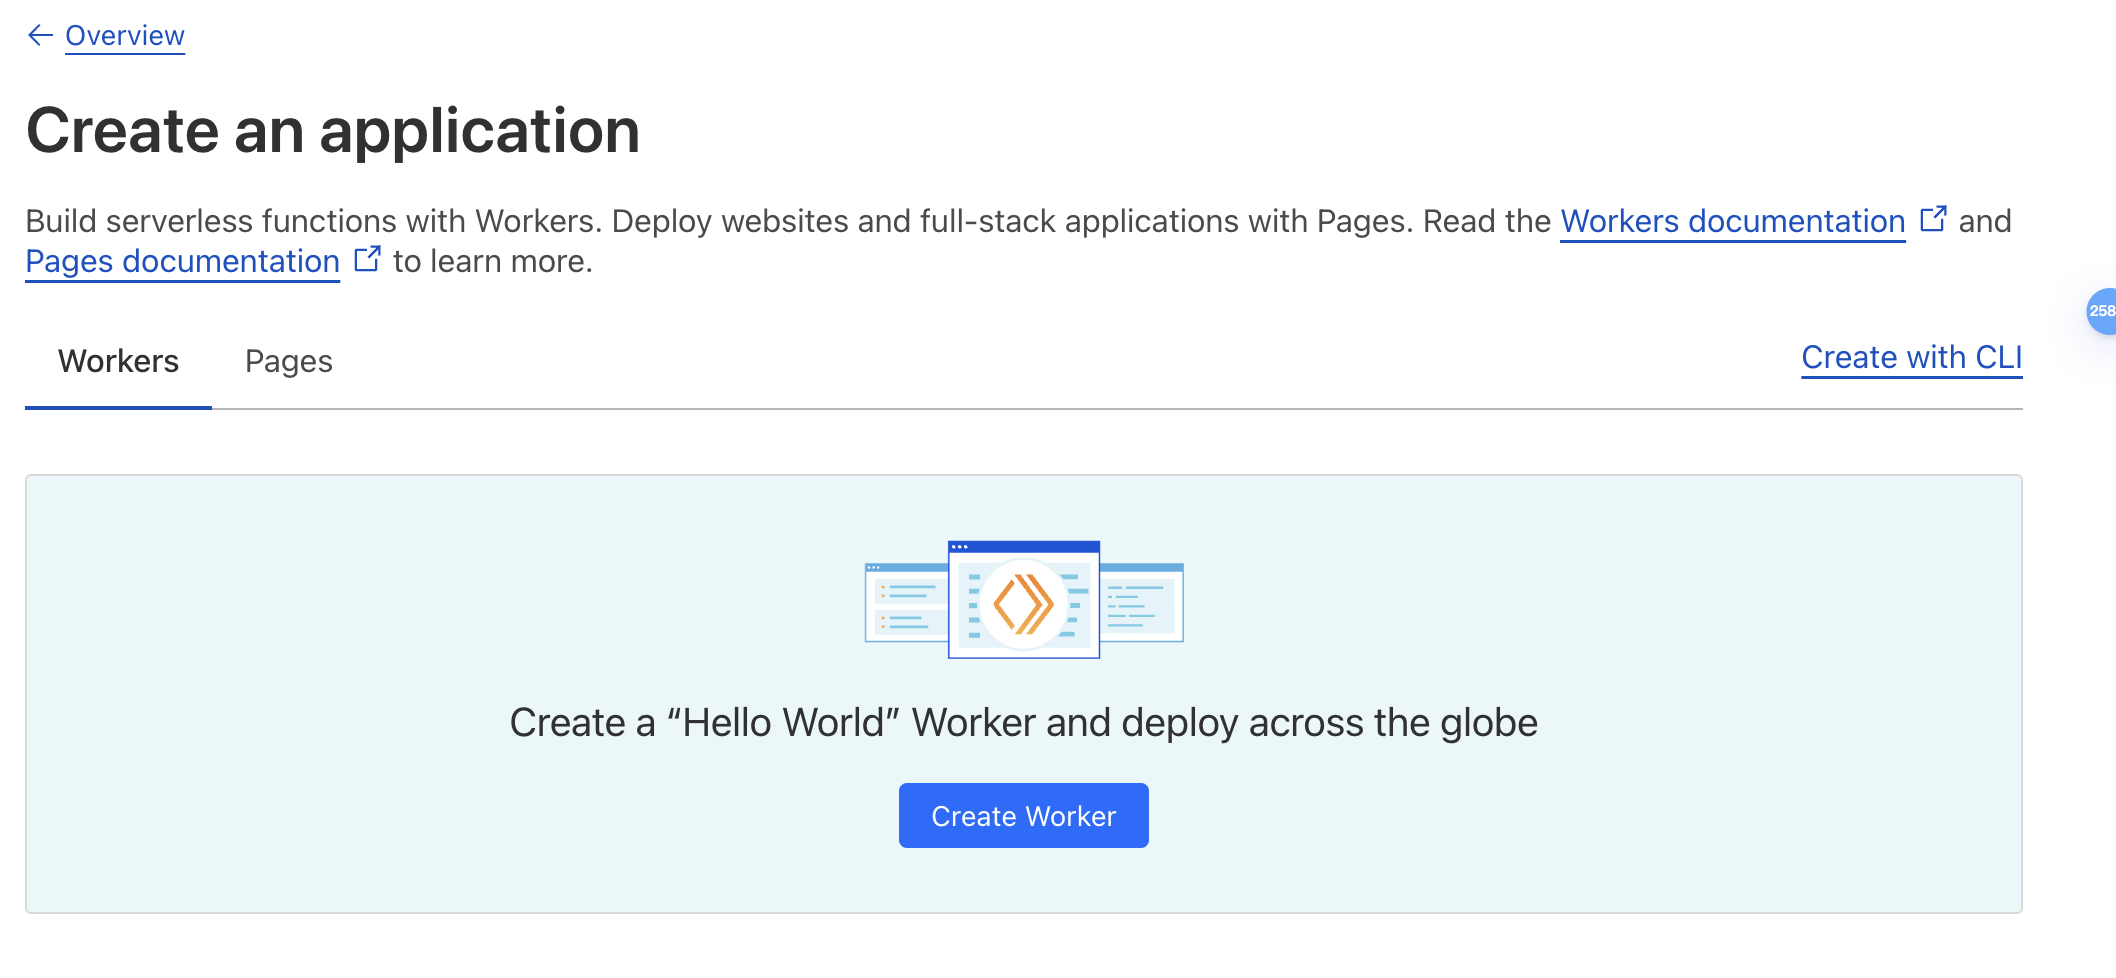Viewport: 2116px width, 978px height.
Task: Click the right window in the illustration
Action: tap(1142, 603)
